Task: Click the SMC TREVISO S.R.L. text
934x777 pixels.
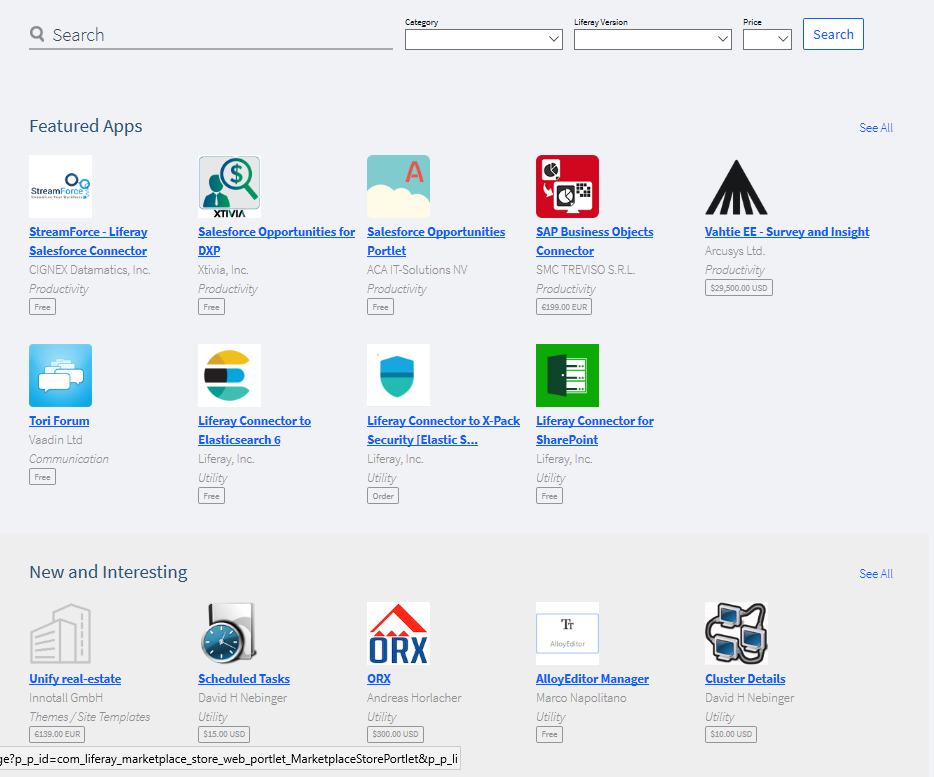Action: (x=586, y=270)
